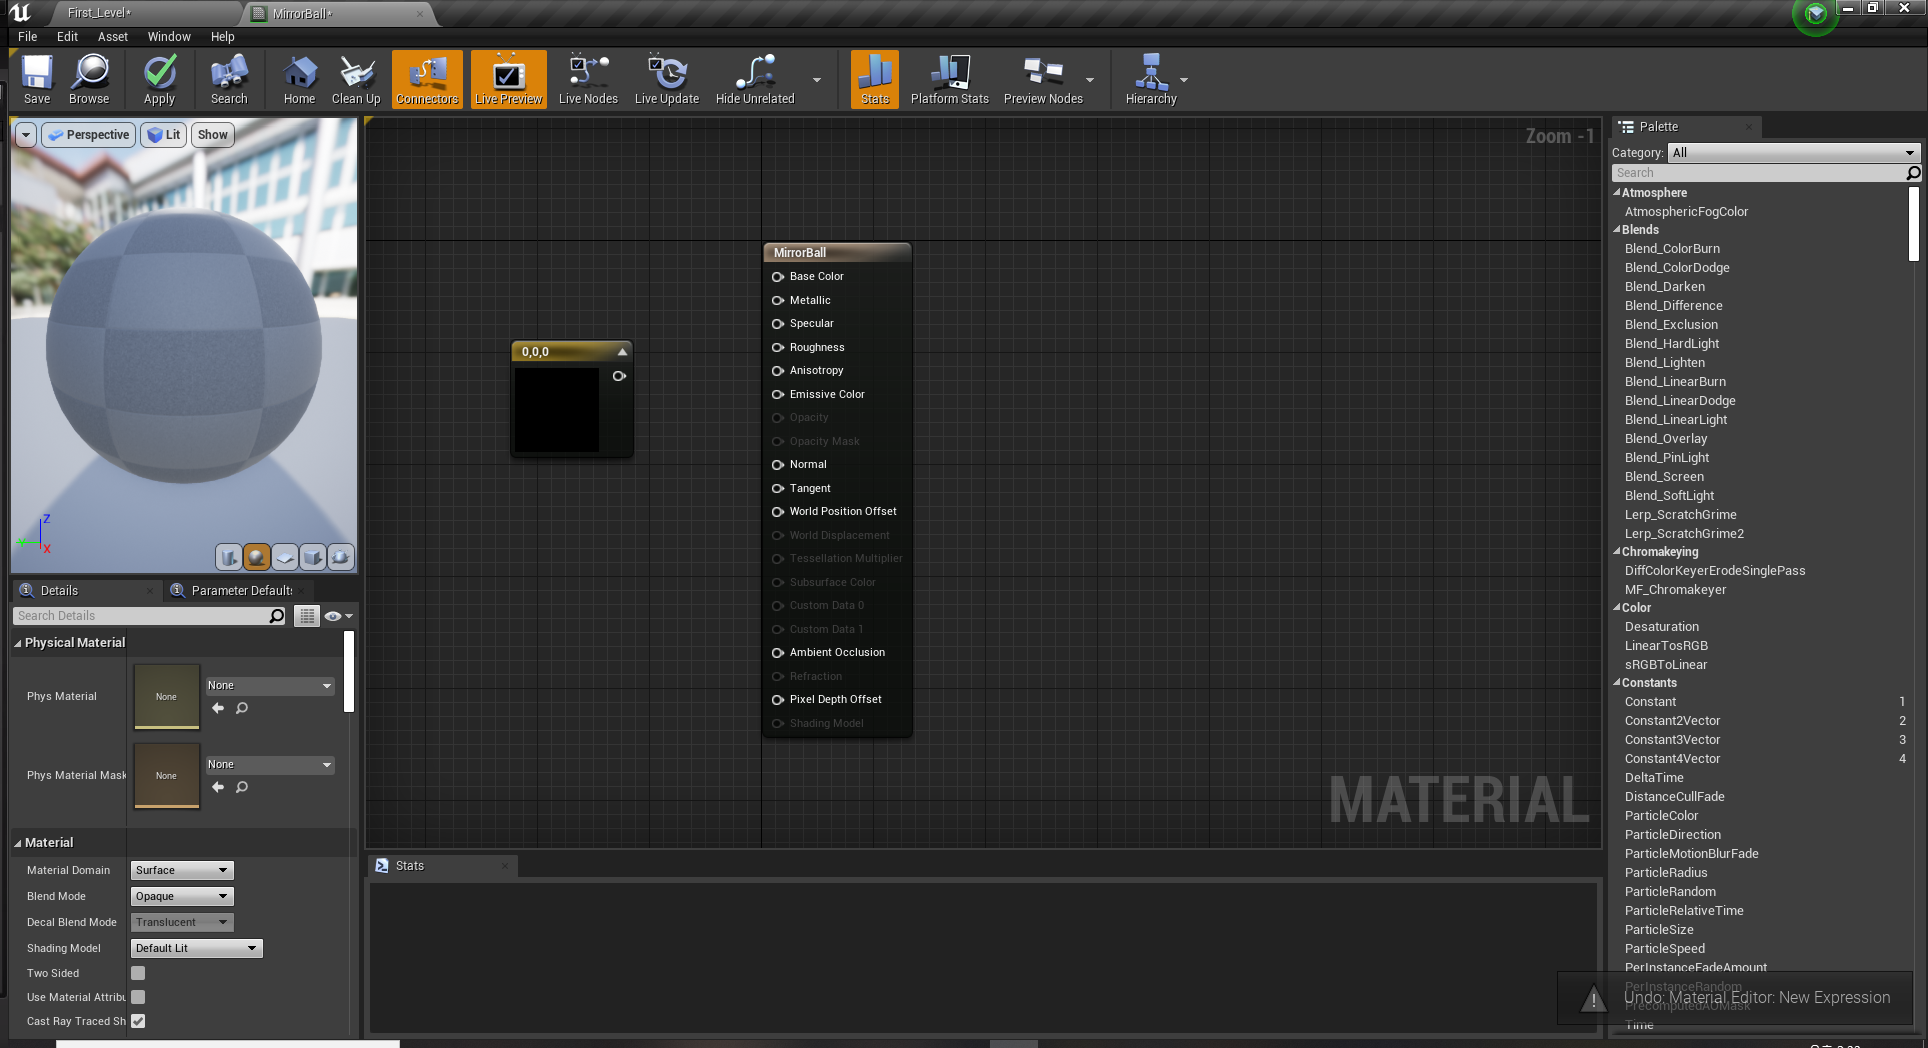
Task: Open the Help menu
Action: click(x=222, y=36)
